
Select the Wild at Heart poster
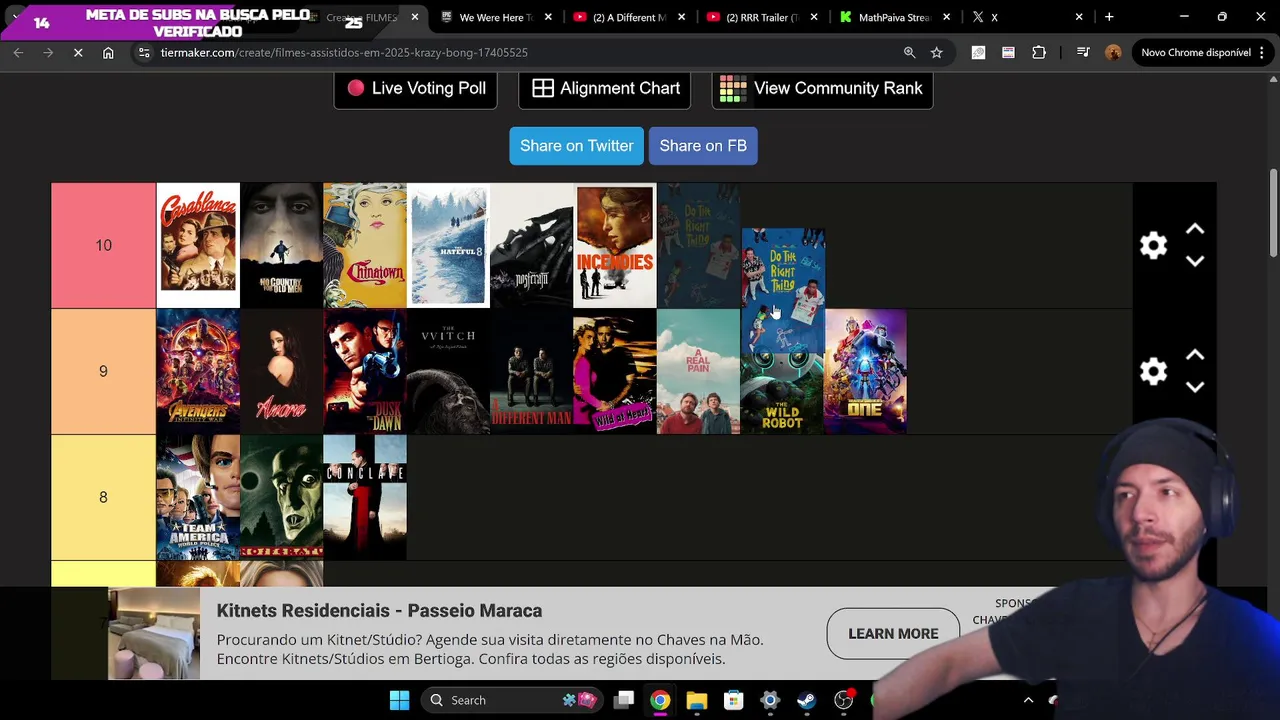[615, 371]
